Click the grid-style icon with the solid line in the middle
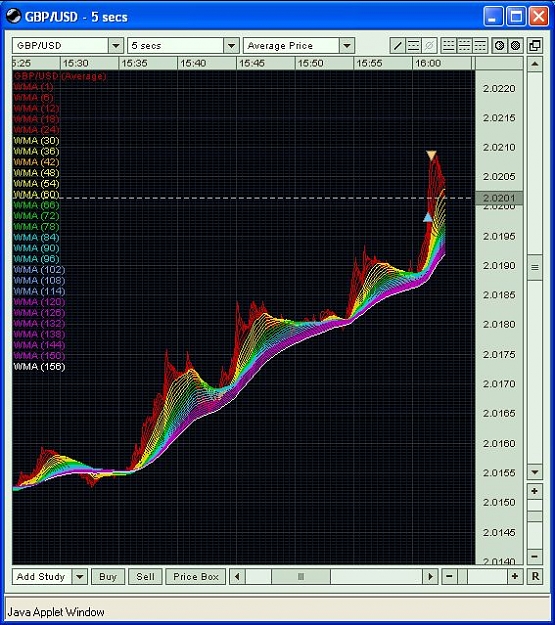 click(x=464, y=46)
